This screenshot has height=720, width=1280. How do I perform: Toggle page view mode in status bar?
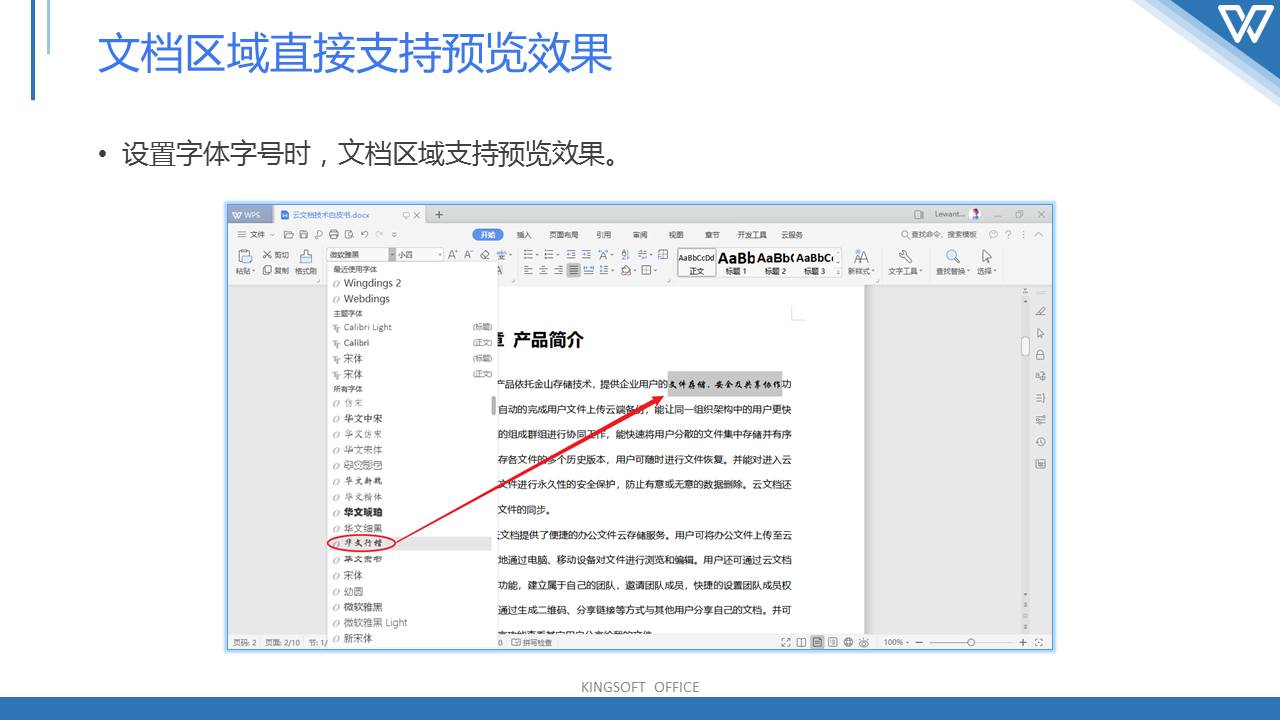tap(817, 642)
